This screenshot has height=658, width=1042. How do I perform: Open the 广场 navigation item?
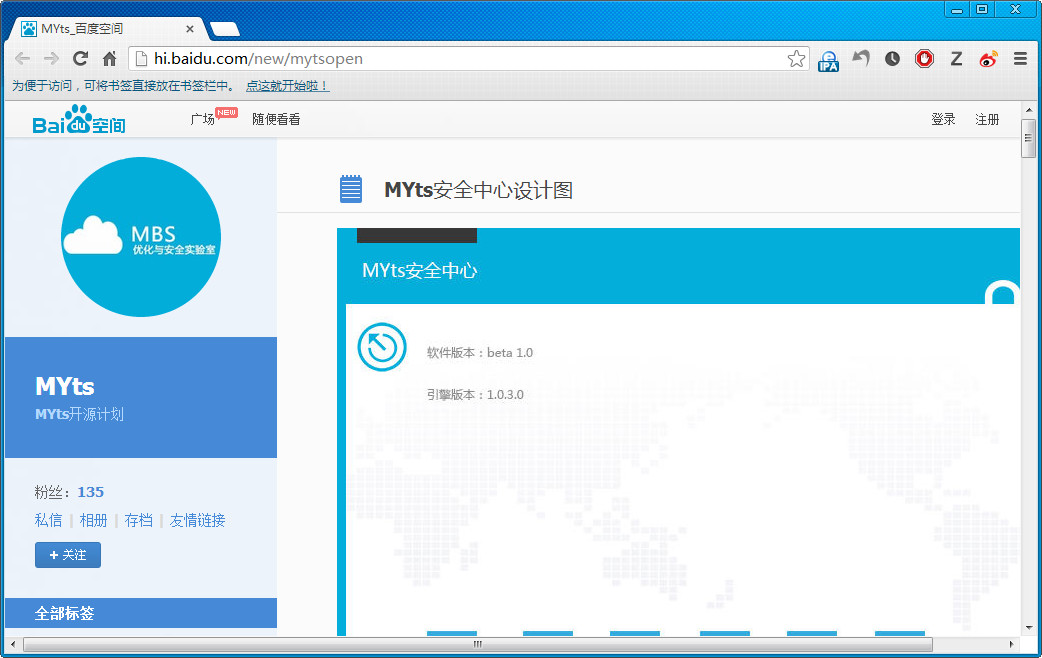203,119
